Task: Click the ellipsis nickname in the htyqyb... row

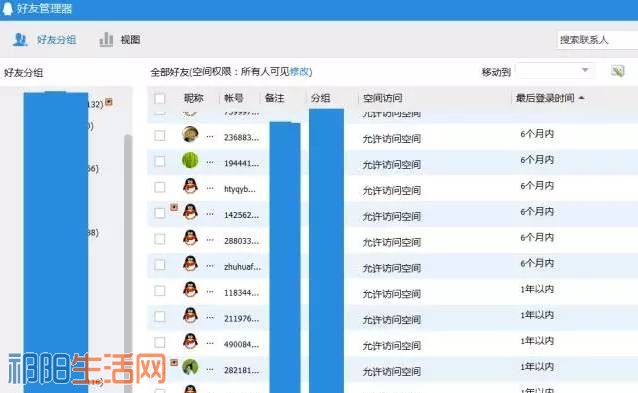Action: pos(210,189)
